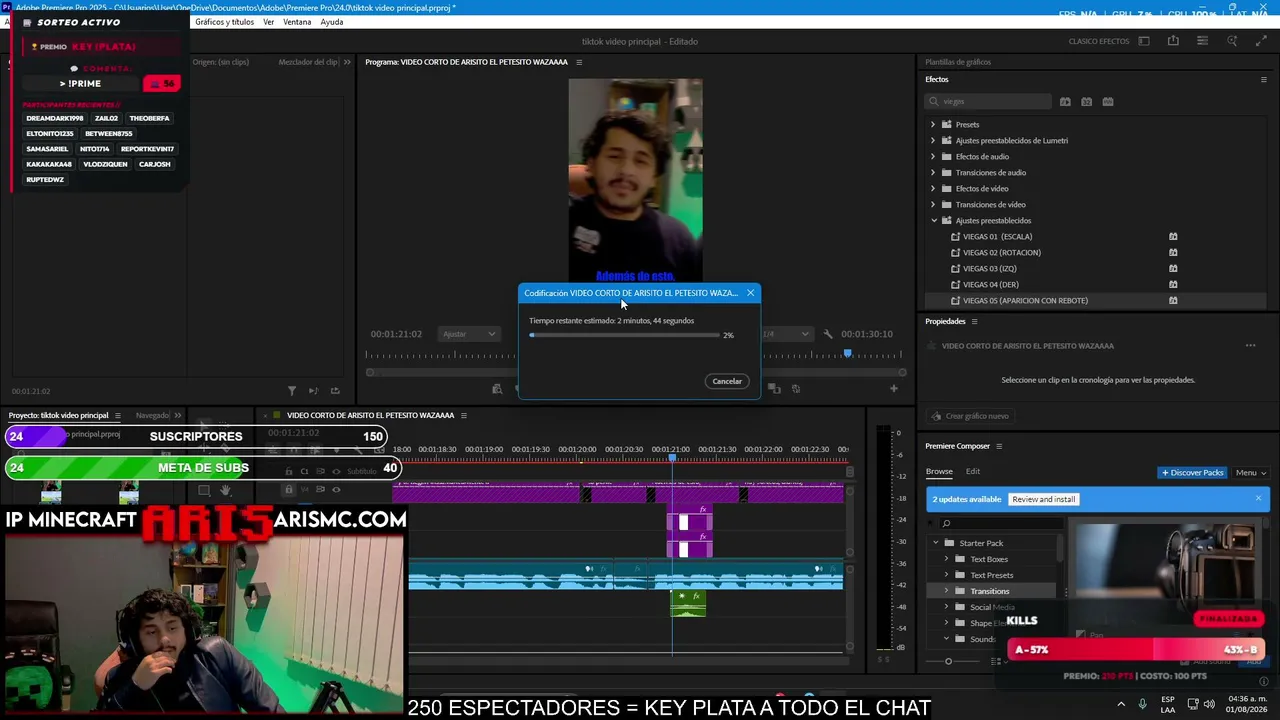This screenshot has height=720, width=1280.
Task: Select the VIEGAS 03 (IZQ) preset
Action: [989, 269]
